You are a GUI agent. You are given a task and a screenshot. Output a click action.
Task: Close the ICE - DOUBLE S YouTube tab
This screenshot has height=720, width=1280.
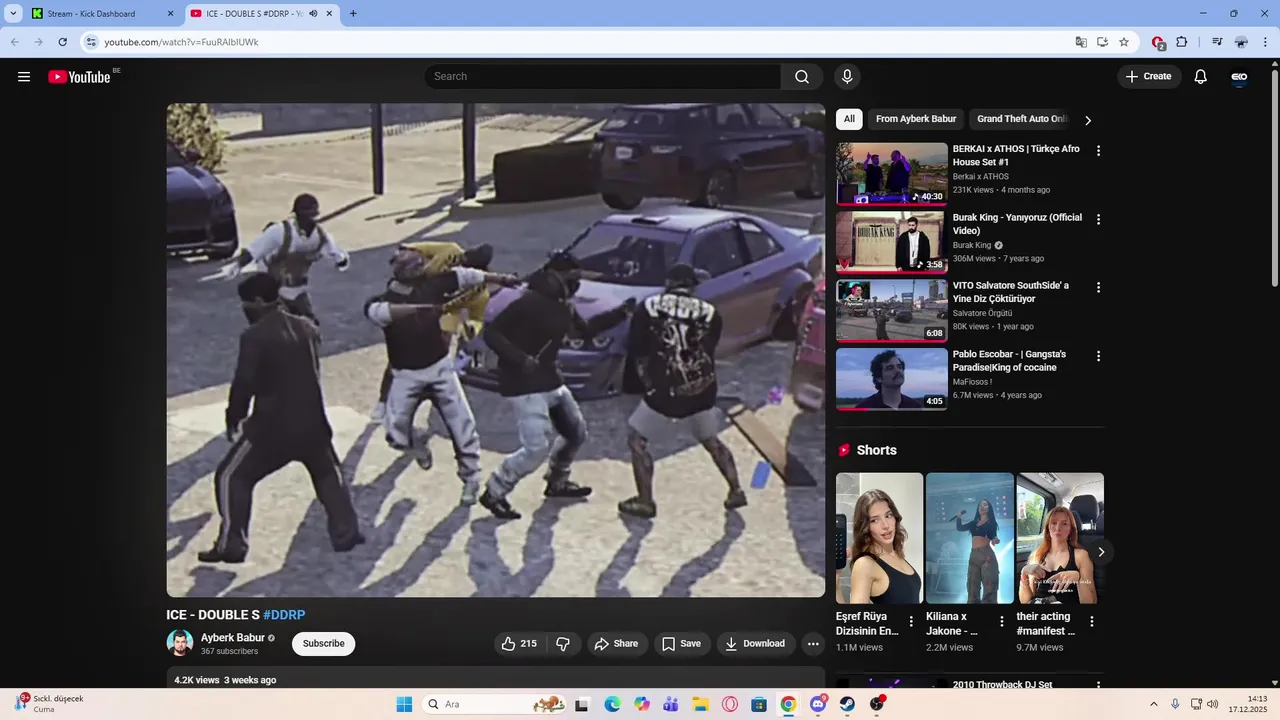tap(329, 14)
